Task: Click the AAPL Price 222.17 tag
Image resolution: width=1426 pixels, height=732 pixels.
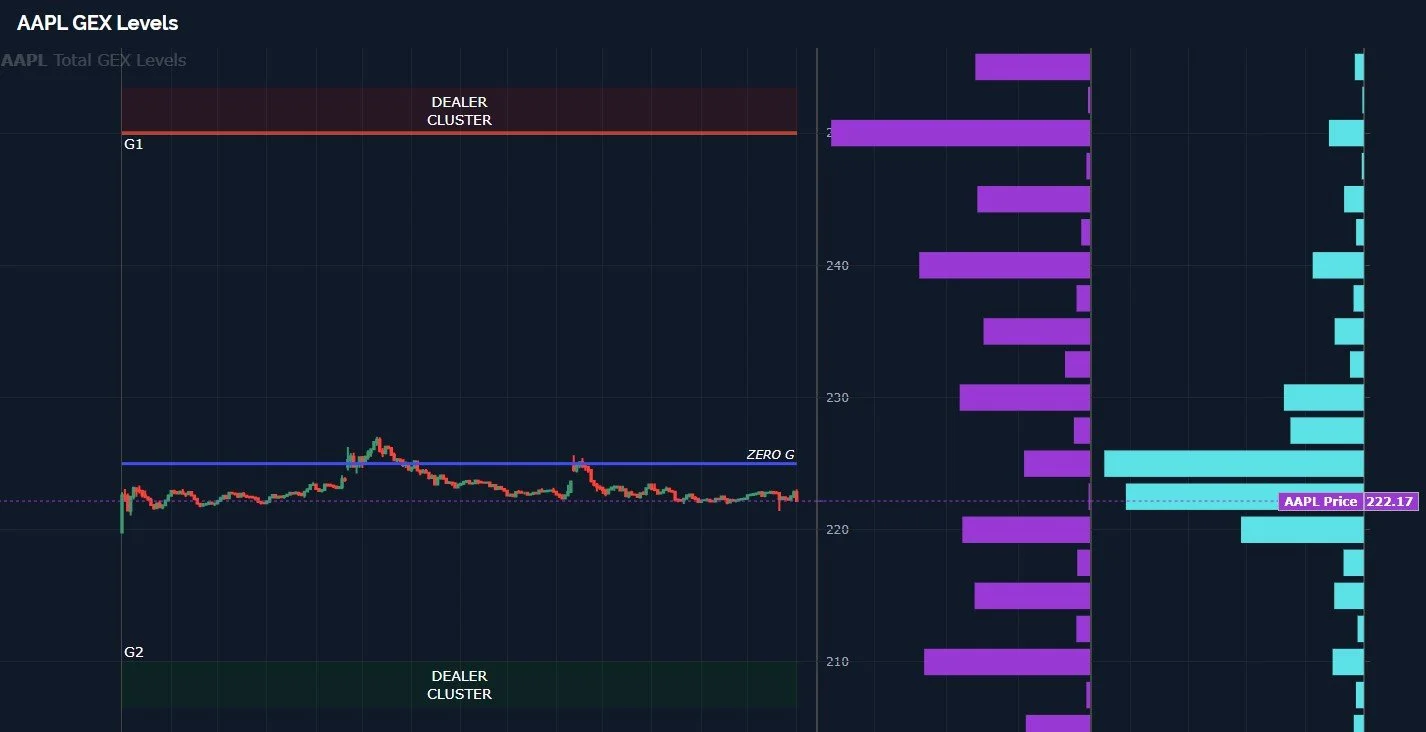Action: click(x=1348, y=501)
